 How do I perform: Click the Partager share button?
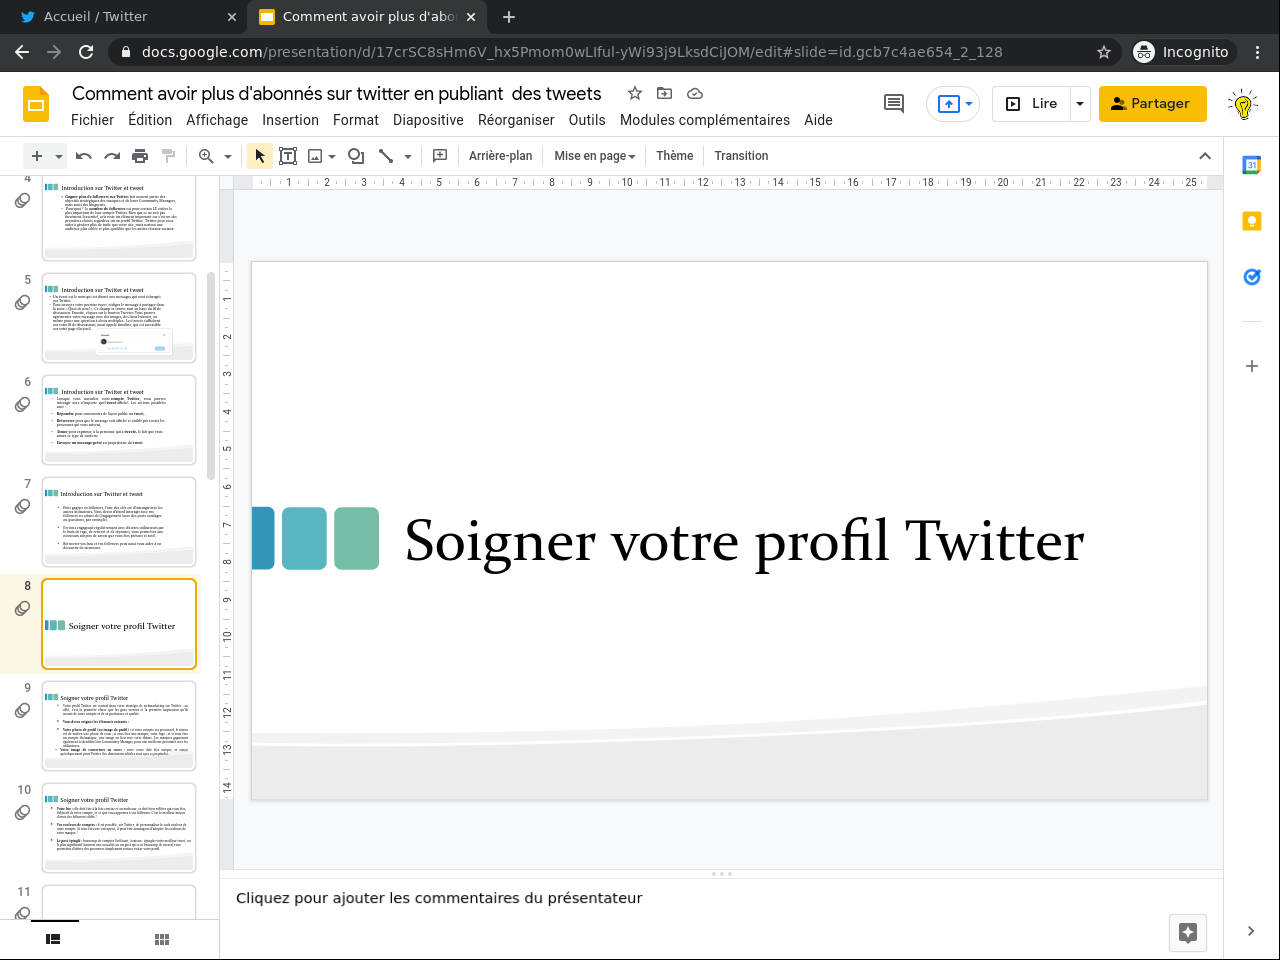click(x=1152, y=103)
